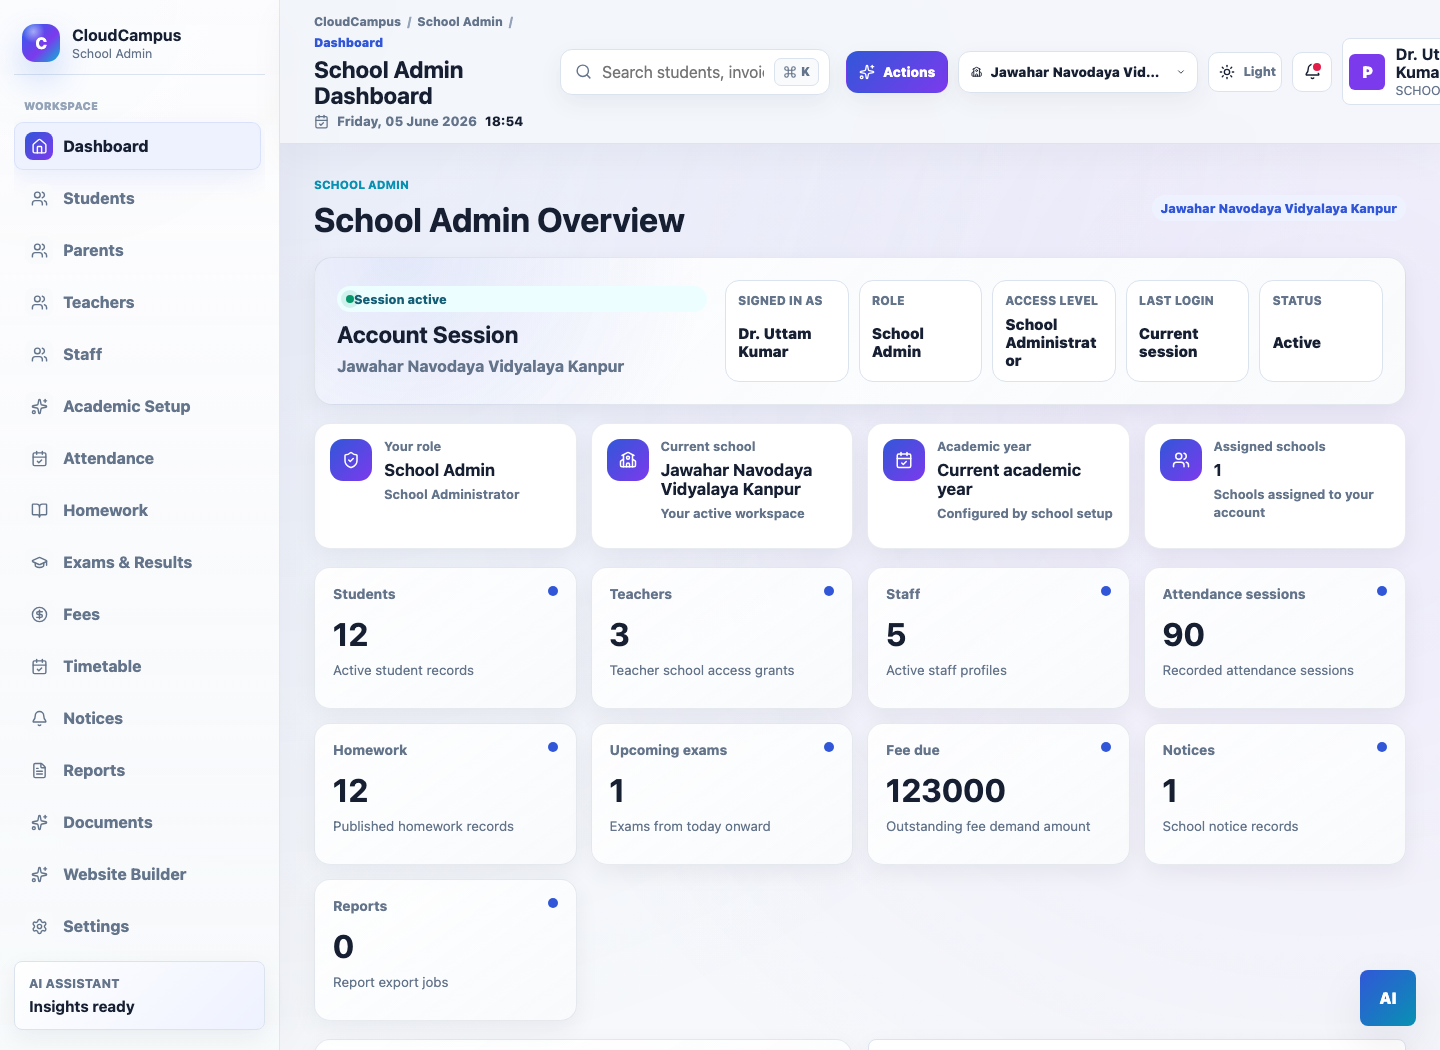Open the AI Assistant Insights ready panel

(x=140, y=995)
